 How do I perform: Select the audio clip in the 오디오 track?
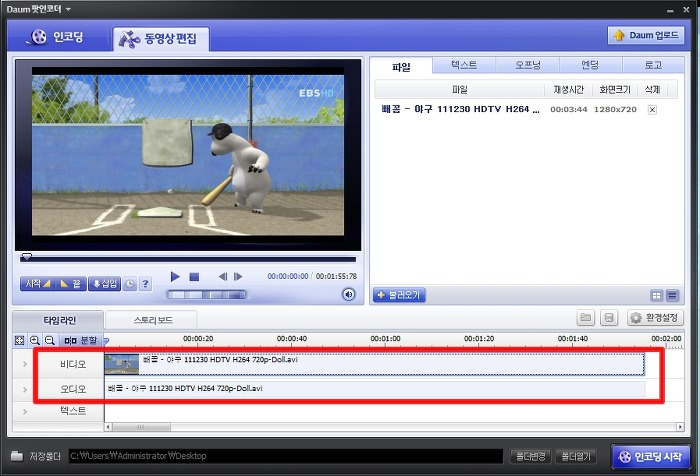click(375, 389)
